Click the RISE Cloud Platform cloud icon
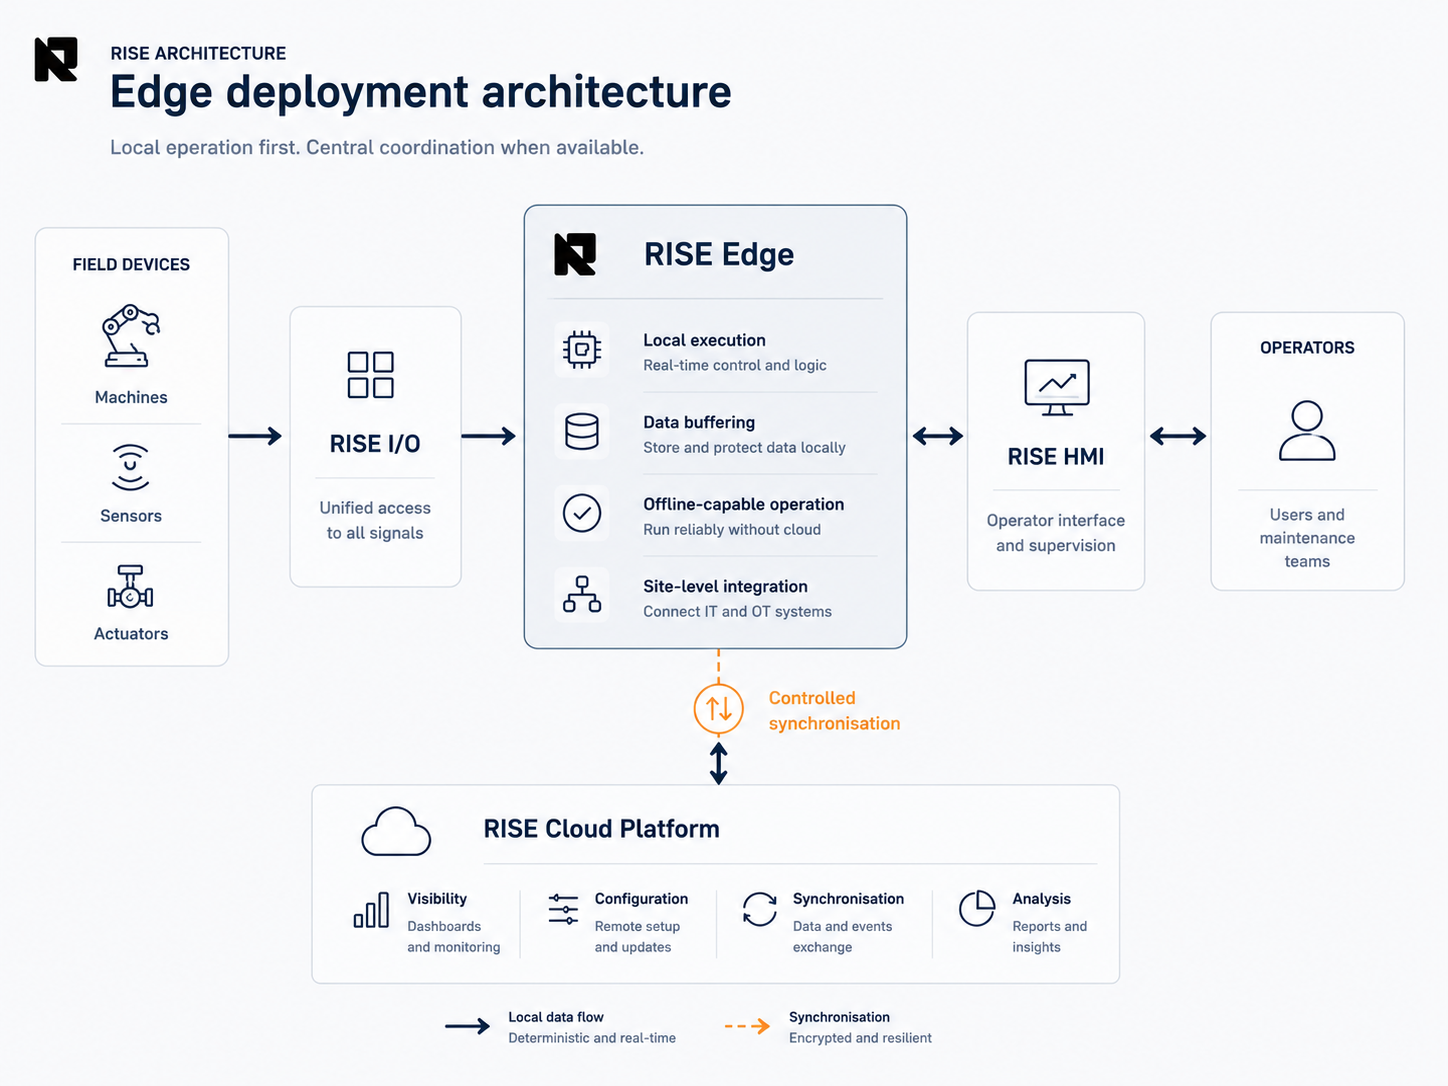The width and height of the screenshot is (1448, 1086). click(396, 831)
